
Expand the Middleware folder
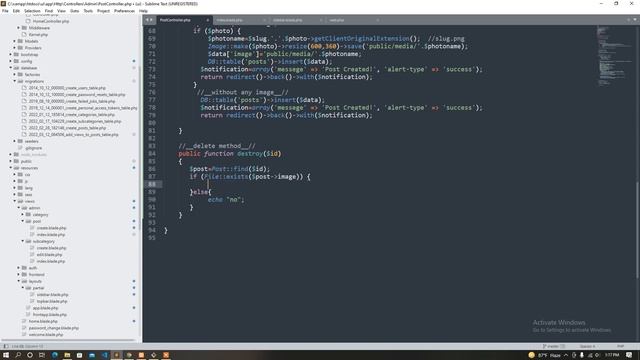coord(18,28)
